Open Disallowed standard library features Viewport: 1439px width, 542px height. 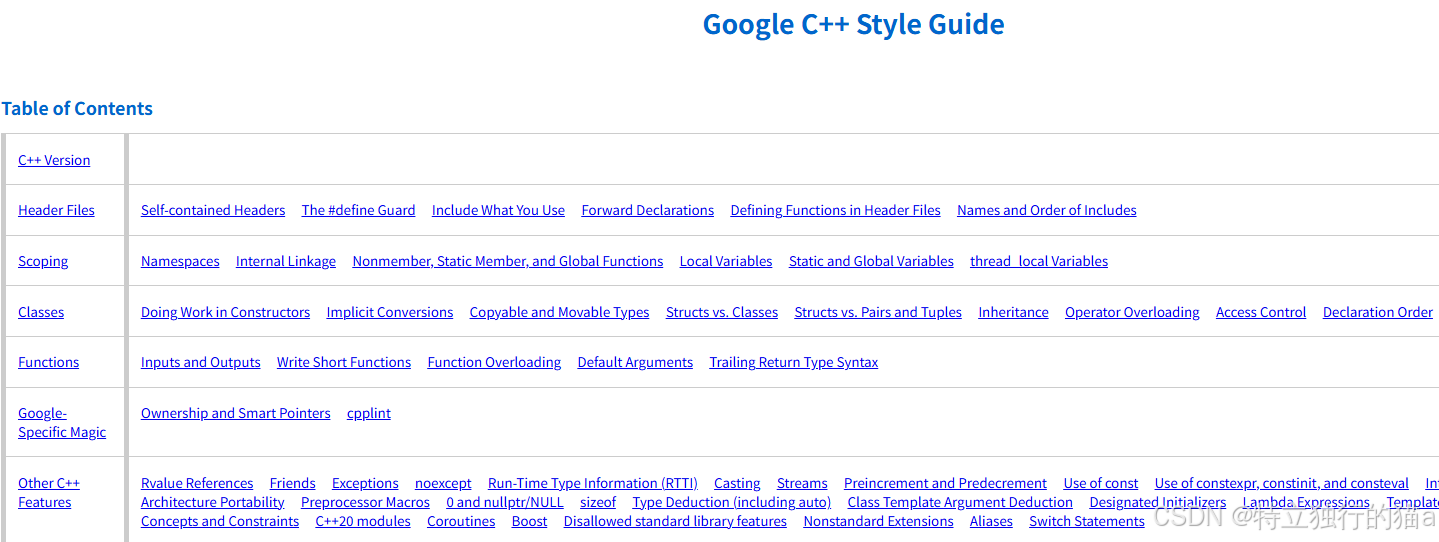[x=675, y=521]
